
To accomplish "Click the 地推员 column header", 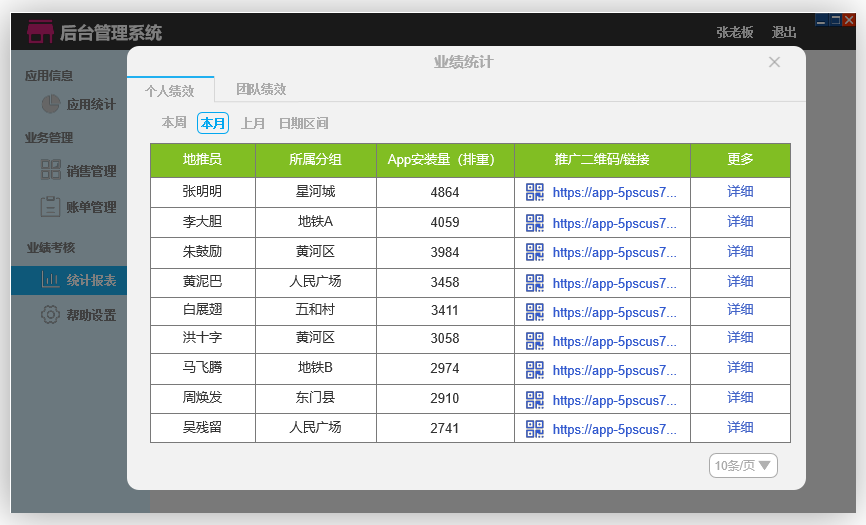I will coord(203,160).
